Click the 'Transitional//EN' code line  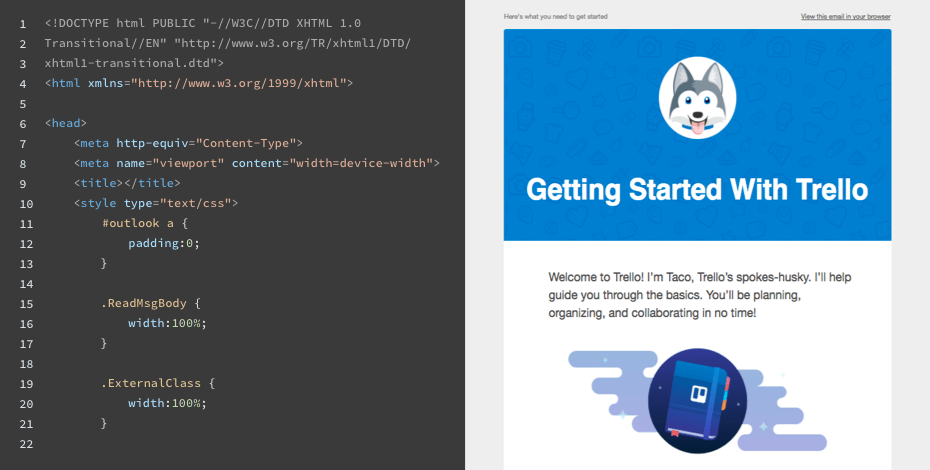[x=227, y=43]
